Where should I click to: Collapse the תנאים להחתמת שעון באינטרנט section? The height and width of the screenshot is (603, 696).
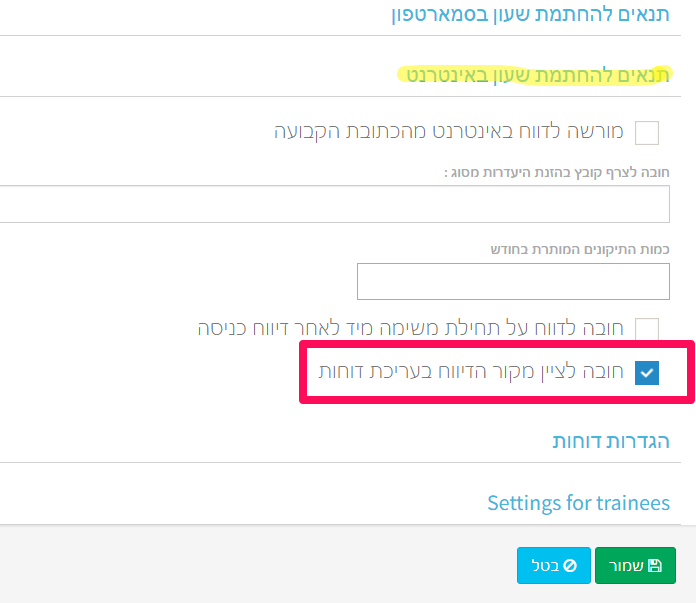532,75
